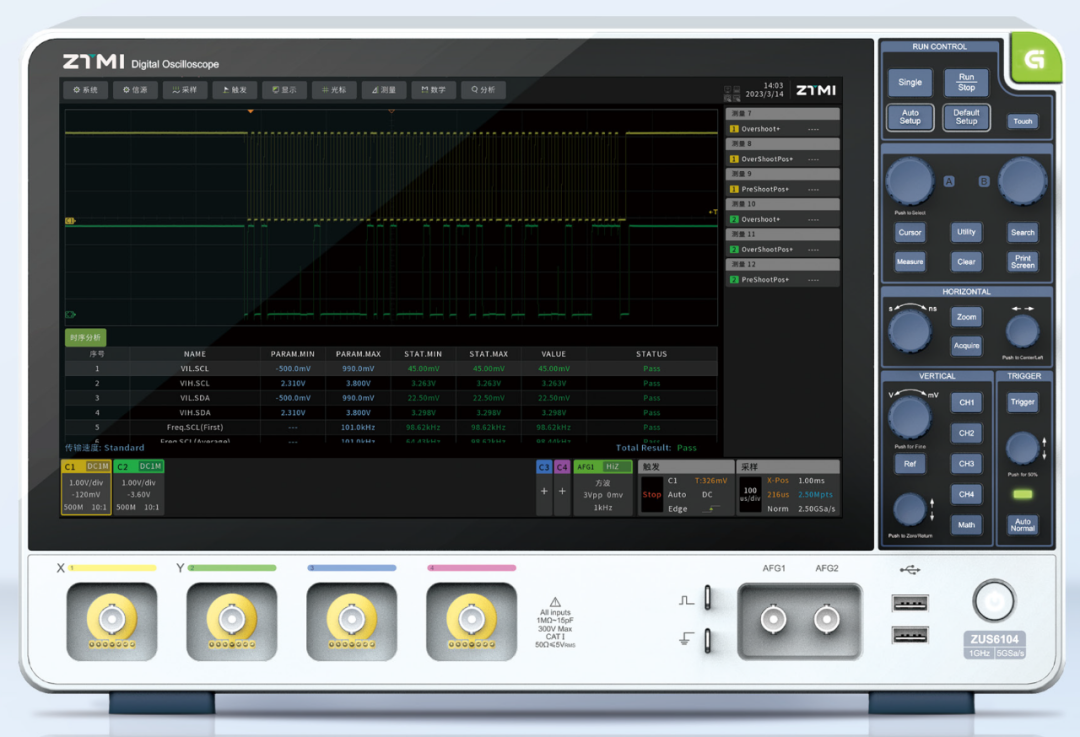The image size is (1080, 737).
Task: Select measurement 12 PreShootPos+ entry
Action: pos(782,280)
